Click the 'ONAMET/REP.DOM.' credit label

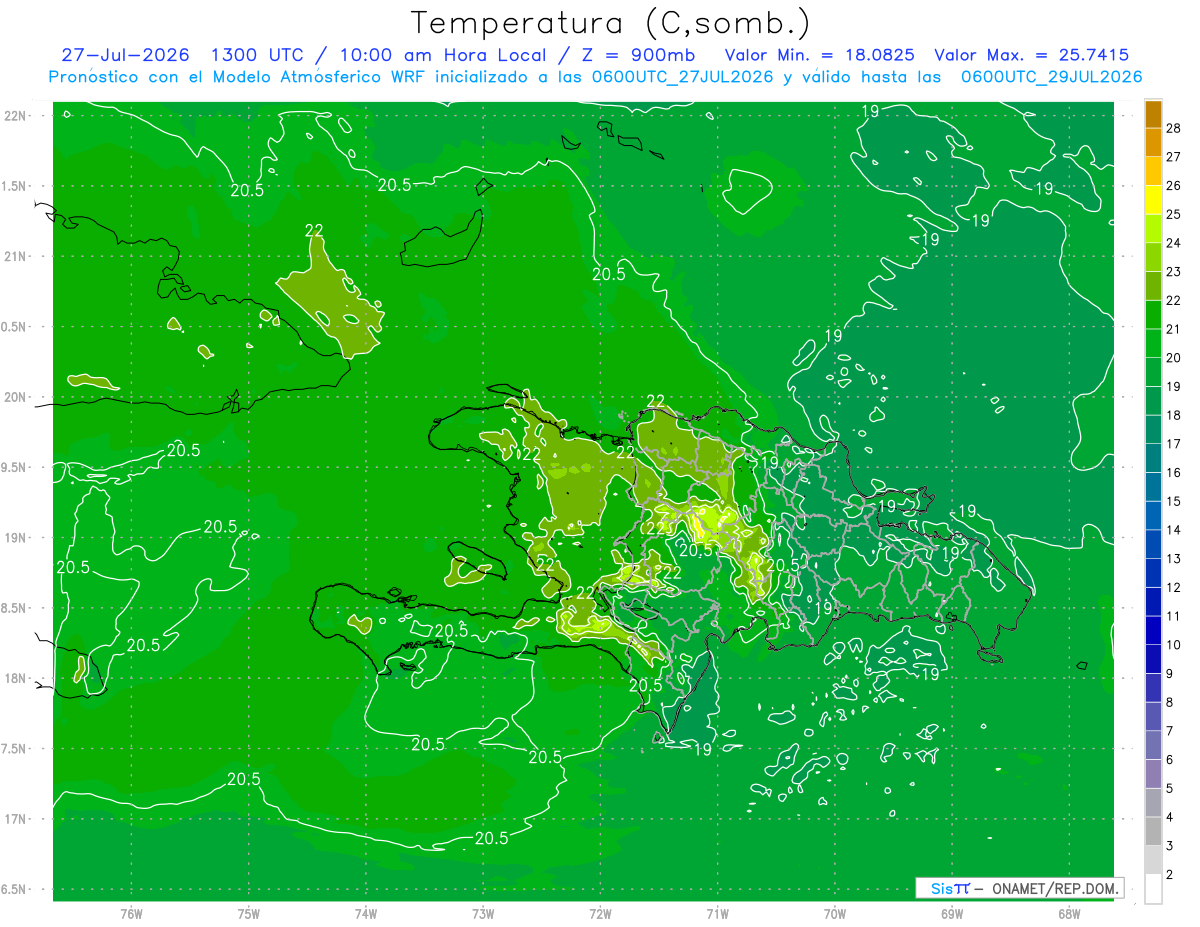(x=1056, y=888)
